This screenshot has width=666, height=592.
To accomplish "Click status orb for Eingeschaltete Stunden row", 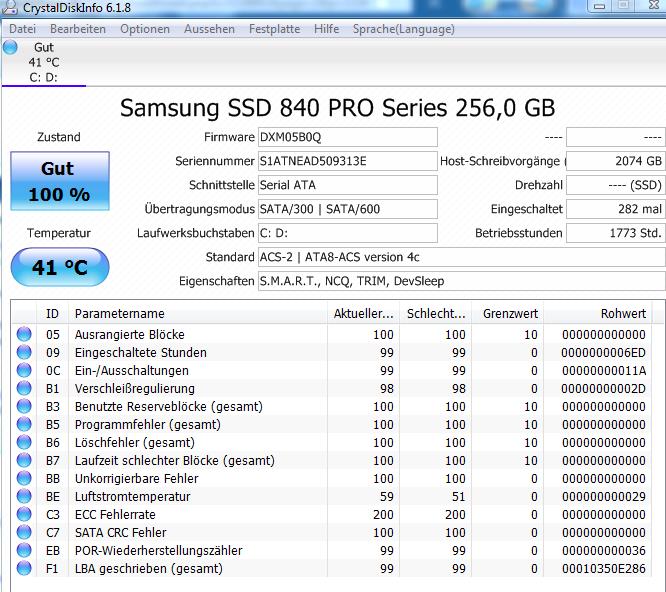I will pyautogui.click(x=24, y=352).
